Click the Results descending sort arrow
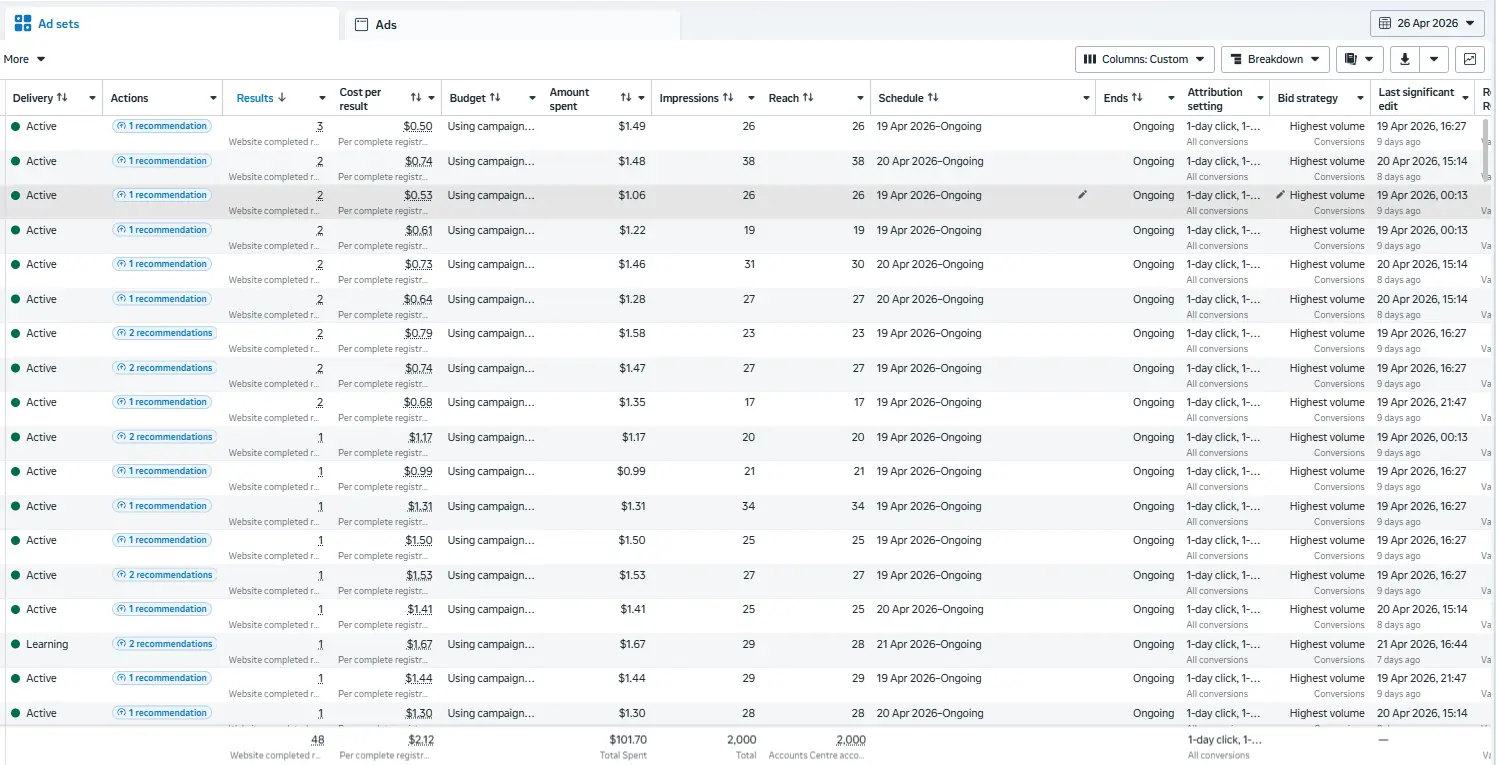1496x765 pixels. [282, 98]
